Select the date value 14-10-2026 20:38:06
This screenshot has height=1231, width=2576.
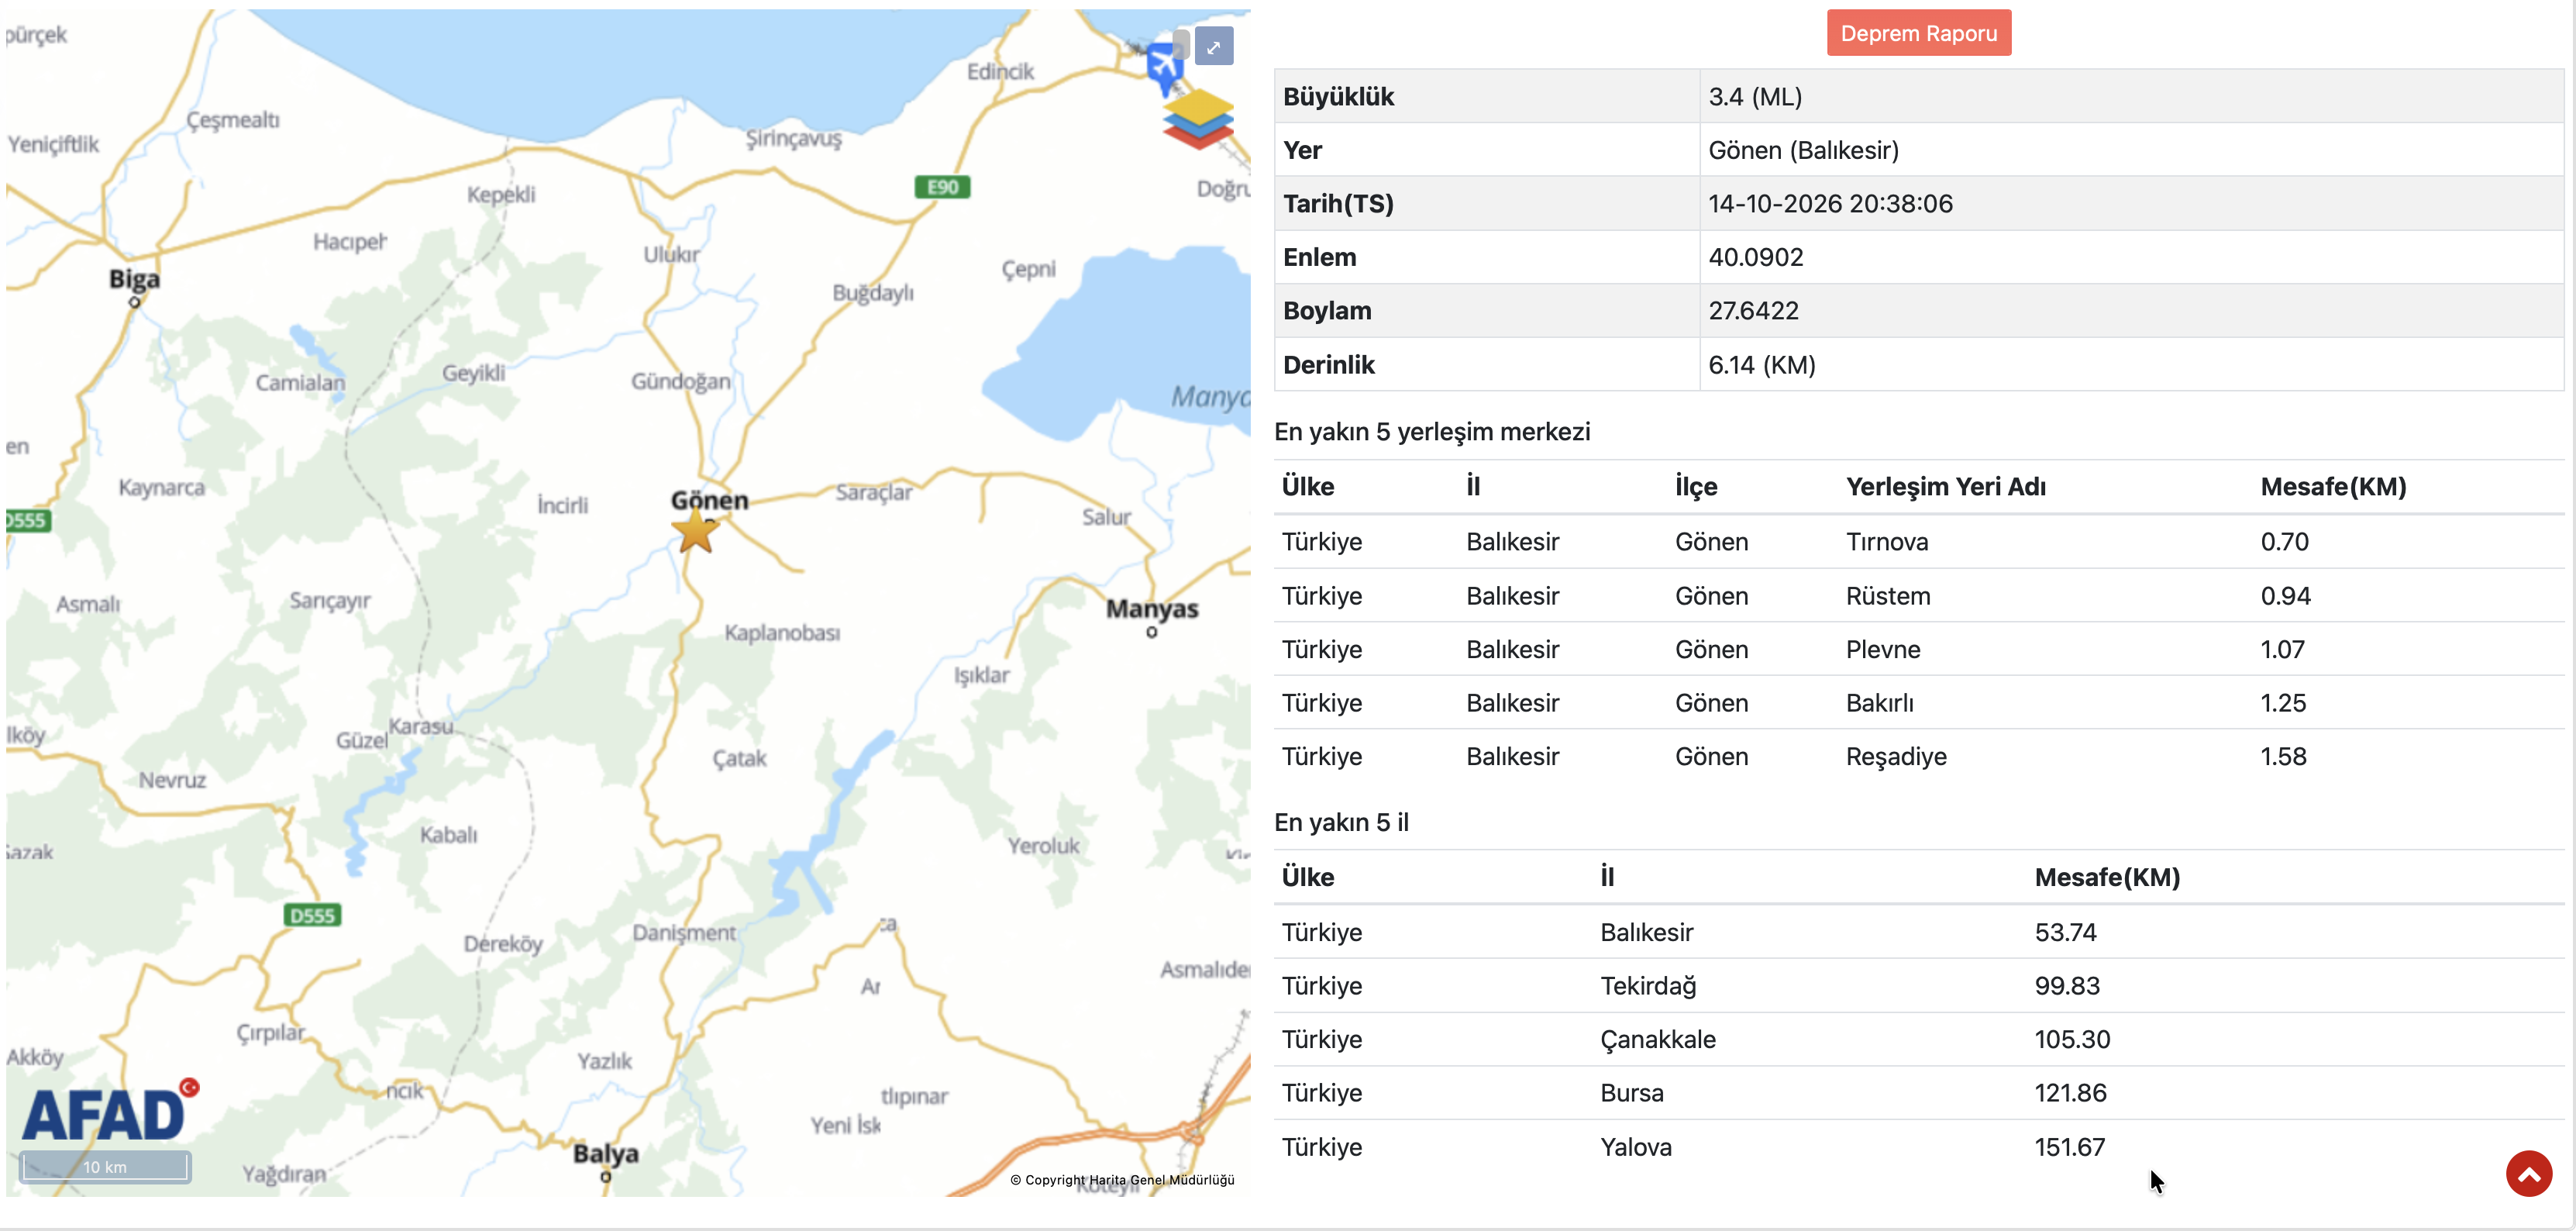click(1830, 204)
